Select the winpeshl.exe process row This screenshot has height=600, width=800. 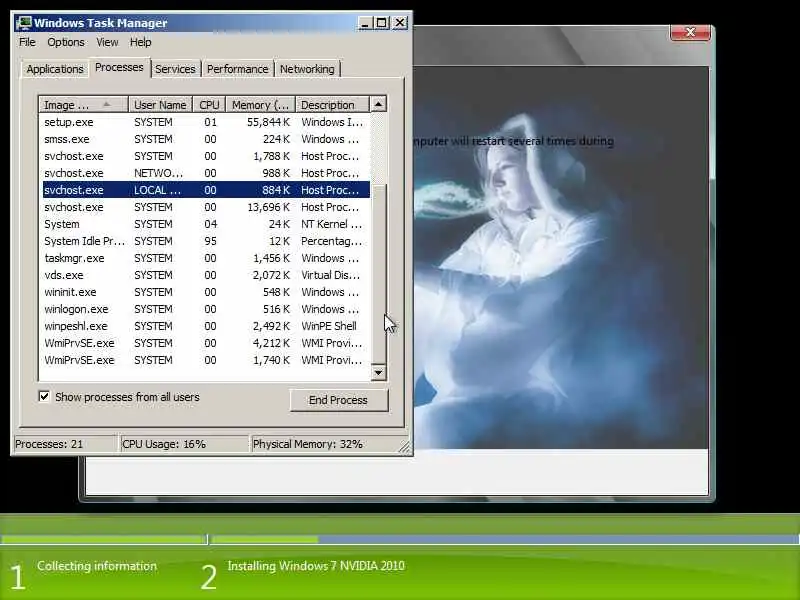pyautogui.click(x=206, y=326)
